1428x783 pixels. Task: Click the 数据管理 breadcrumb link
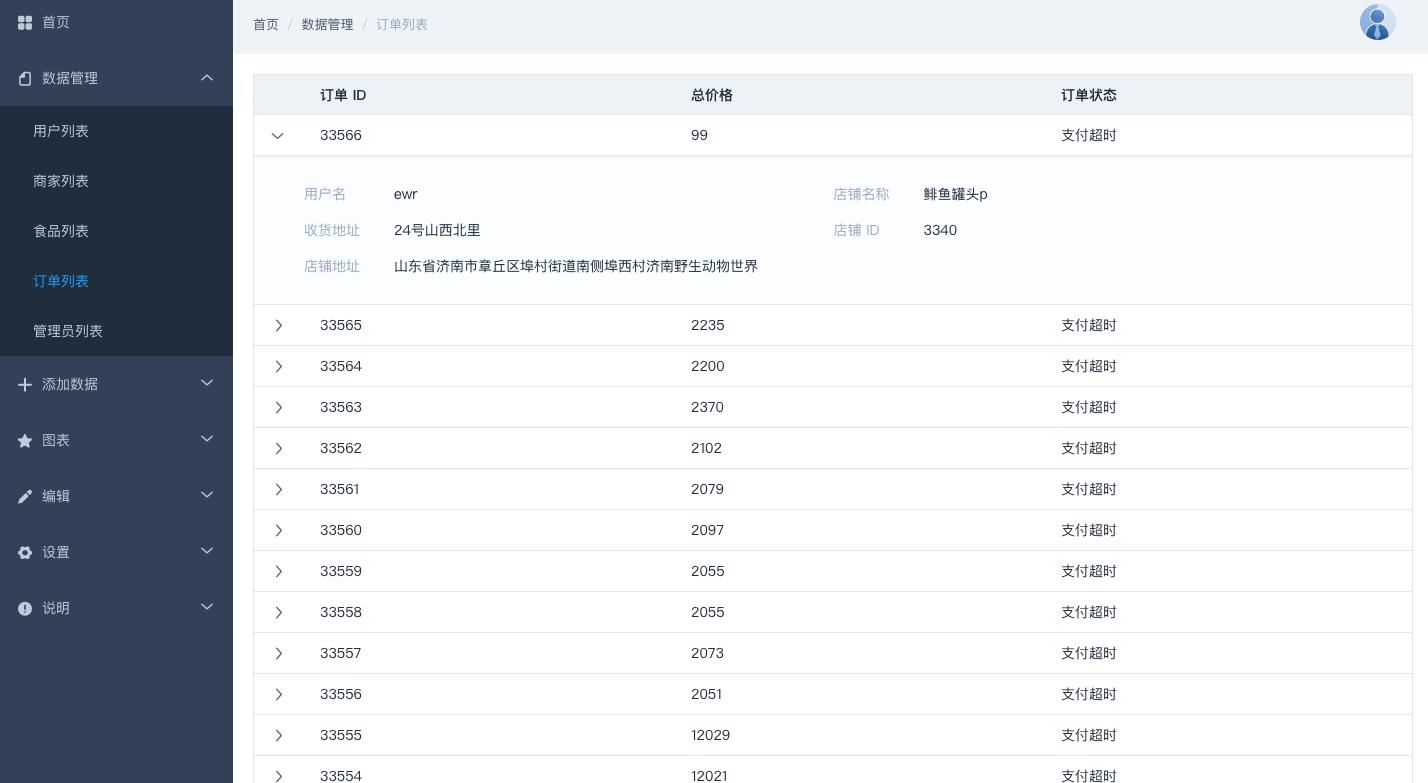pos(328,24)
